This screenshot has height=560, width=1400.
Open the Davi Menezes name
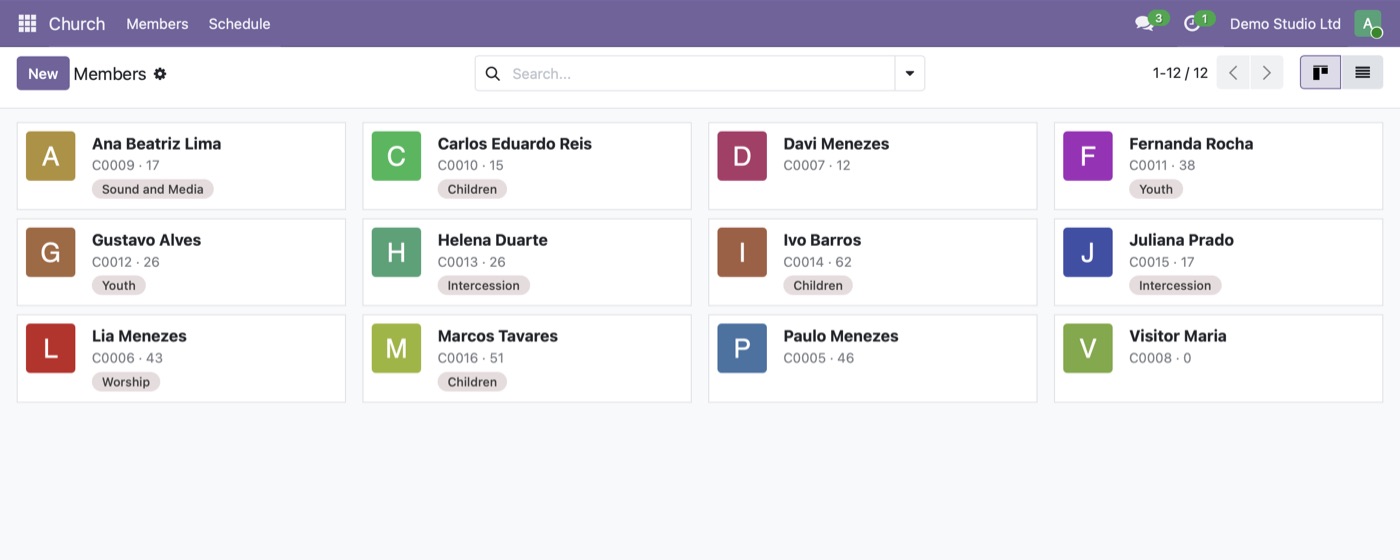point(836,144)
